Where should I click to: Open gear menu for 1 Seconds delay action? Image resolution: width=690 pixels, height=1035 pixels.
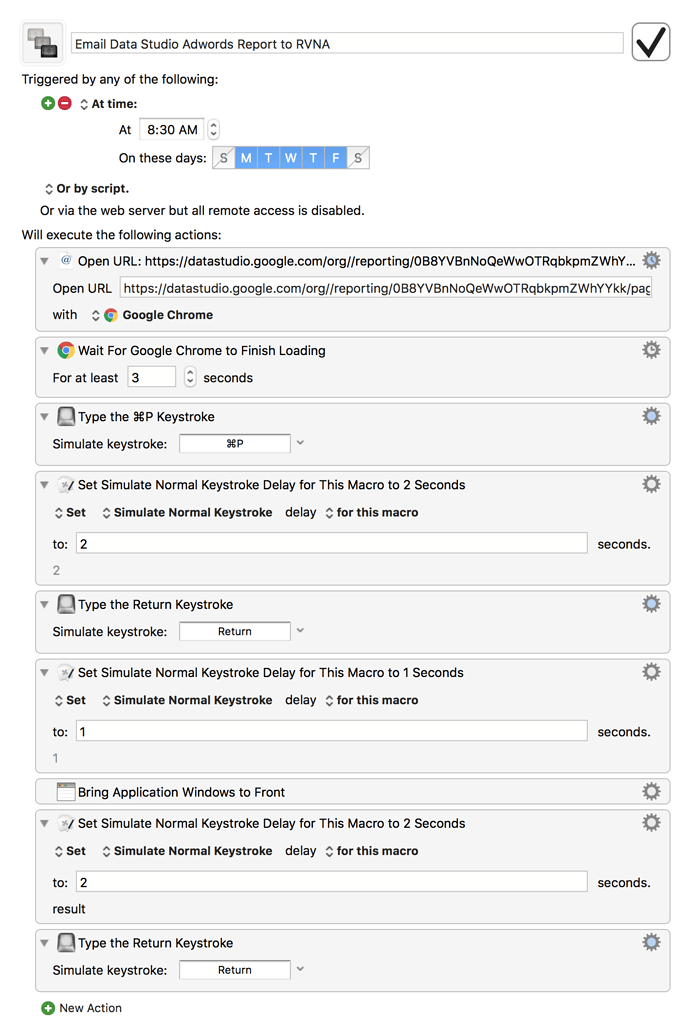(x=652, y=671)
